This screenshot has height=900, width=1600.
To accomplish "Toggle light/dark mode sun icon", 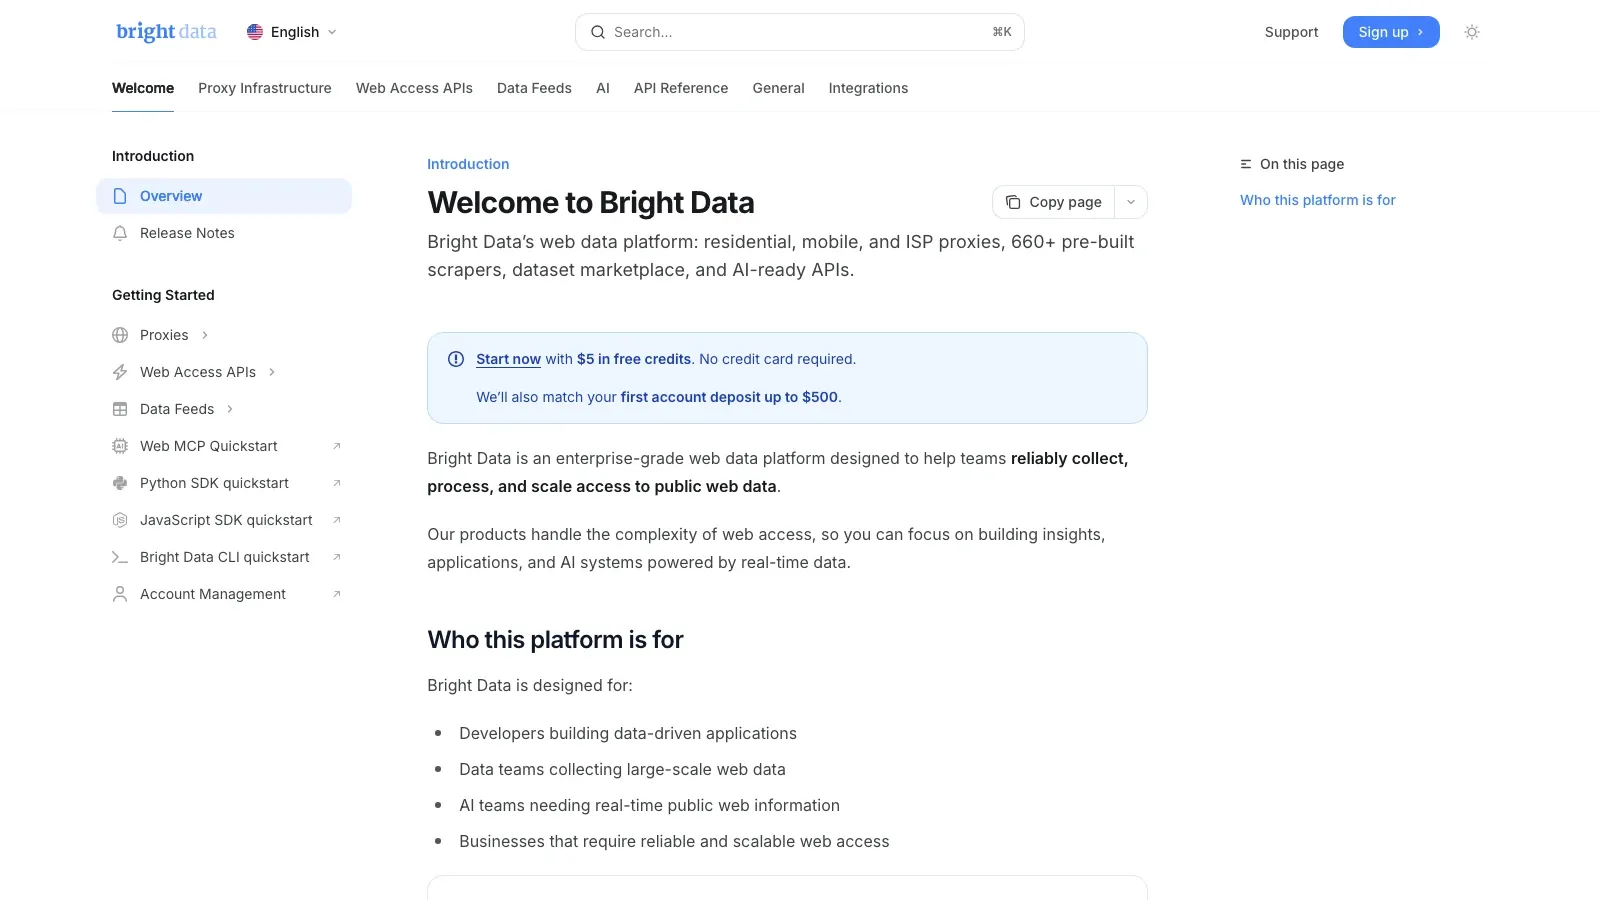I will coord(1472,32).
